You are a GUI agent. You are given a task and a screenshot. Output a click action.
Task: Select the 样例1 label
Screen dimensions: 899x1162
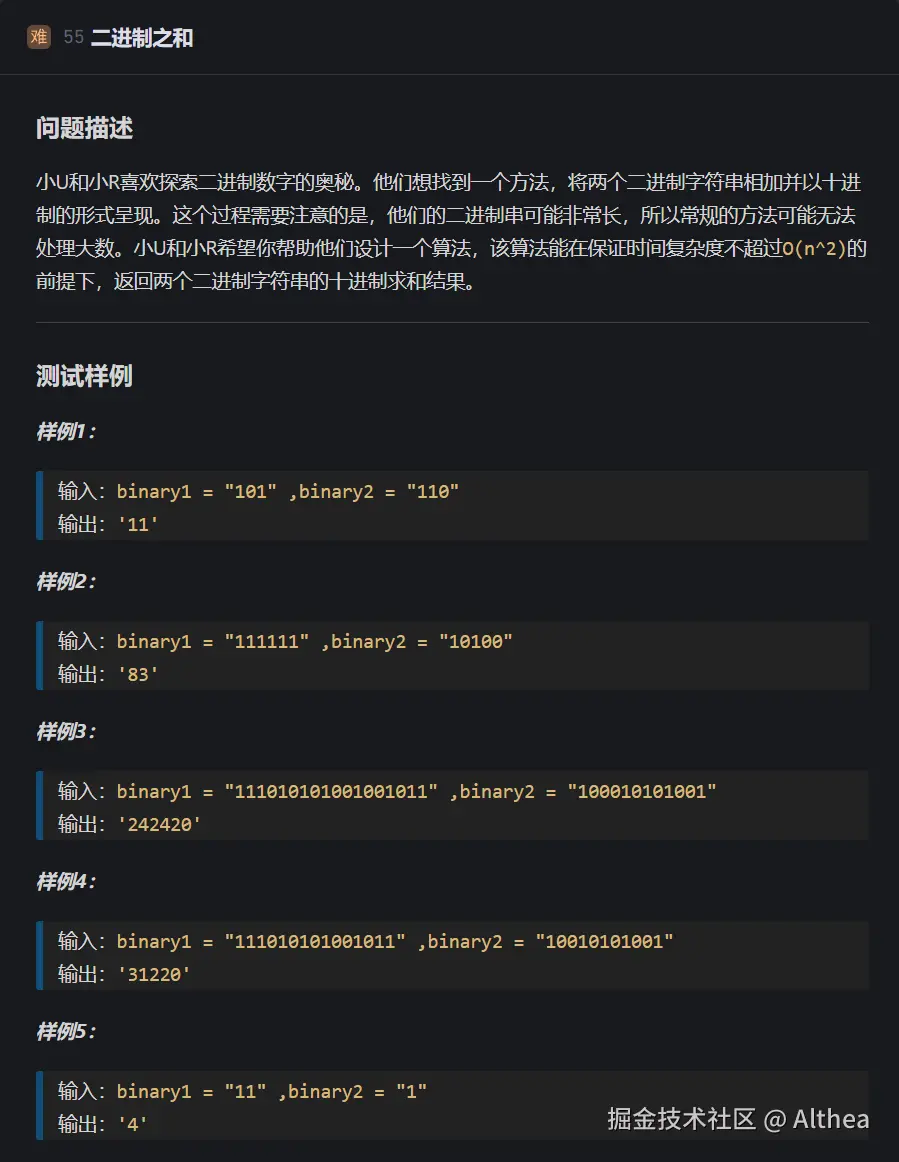coord(65,431)
